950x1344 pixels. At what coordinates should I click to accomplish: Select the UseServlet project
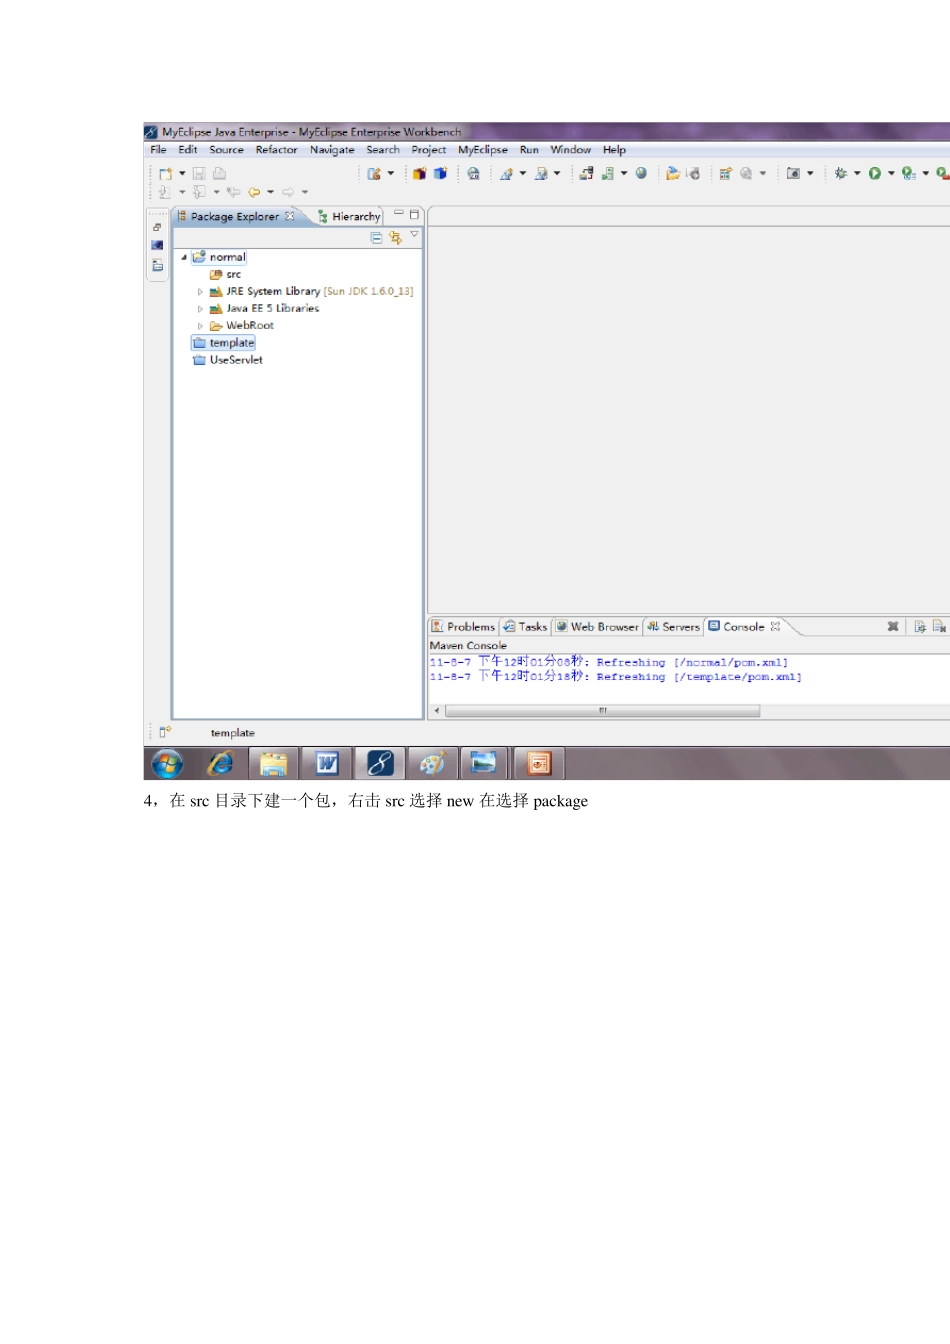pos(228,360)
